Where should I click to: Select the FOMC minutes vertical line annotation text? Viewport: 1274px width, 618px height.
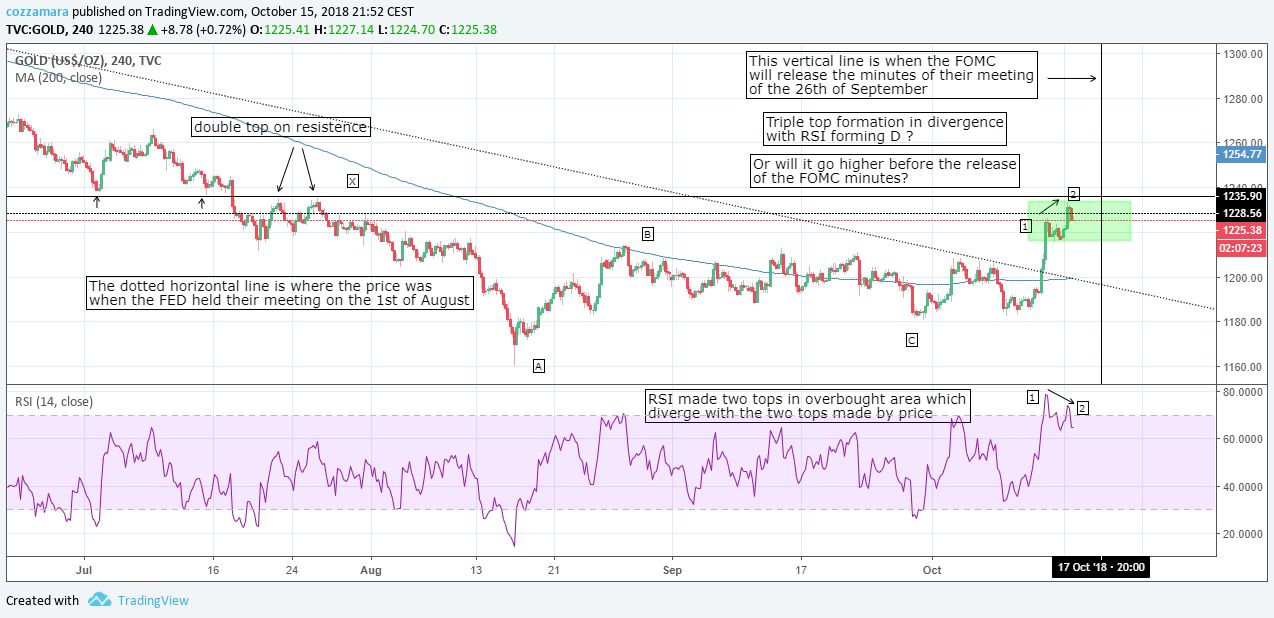(x=892, y=75)
